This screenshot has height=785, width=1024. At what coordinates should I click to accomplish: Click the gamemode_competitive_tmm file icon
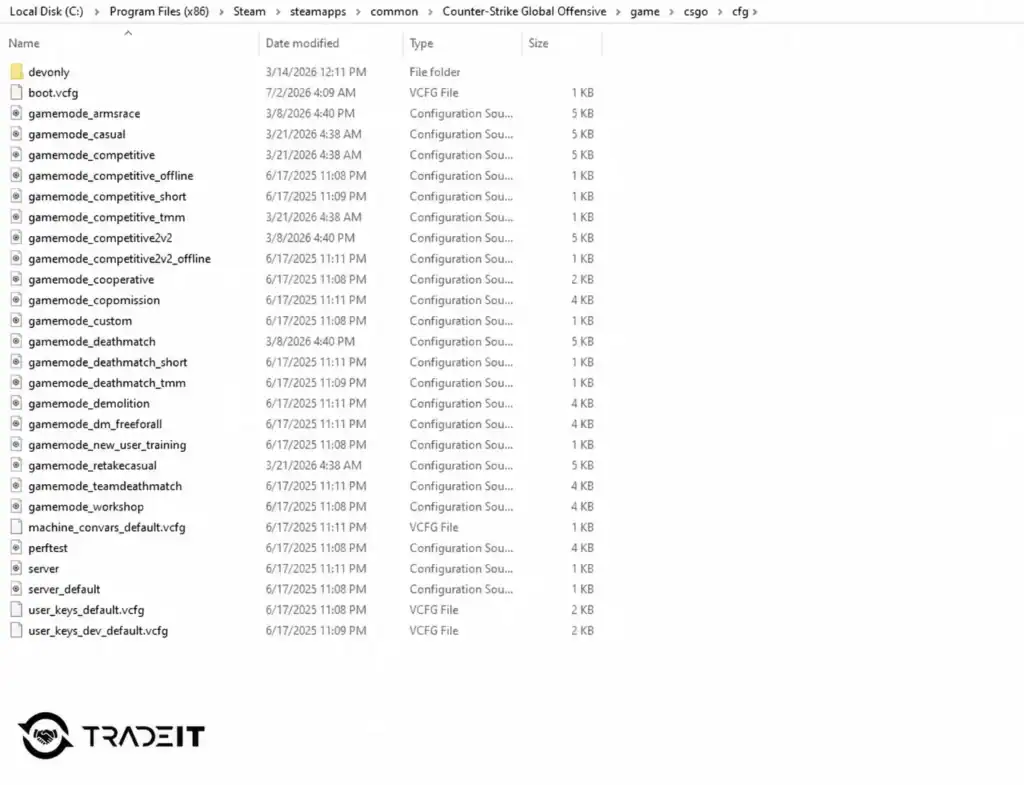[16, 217]
